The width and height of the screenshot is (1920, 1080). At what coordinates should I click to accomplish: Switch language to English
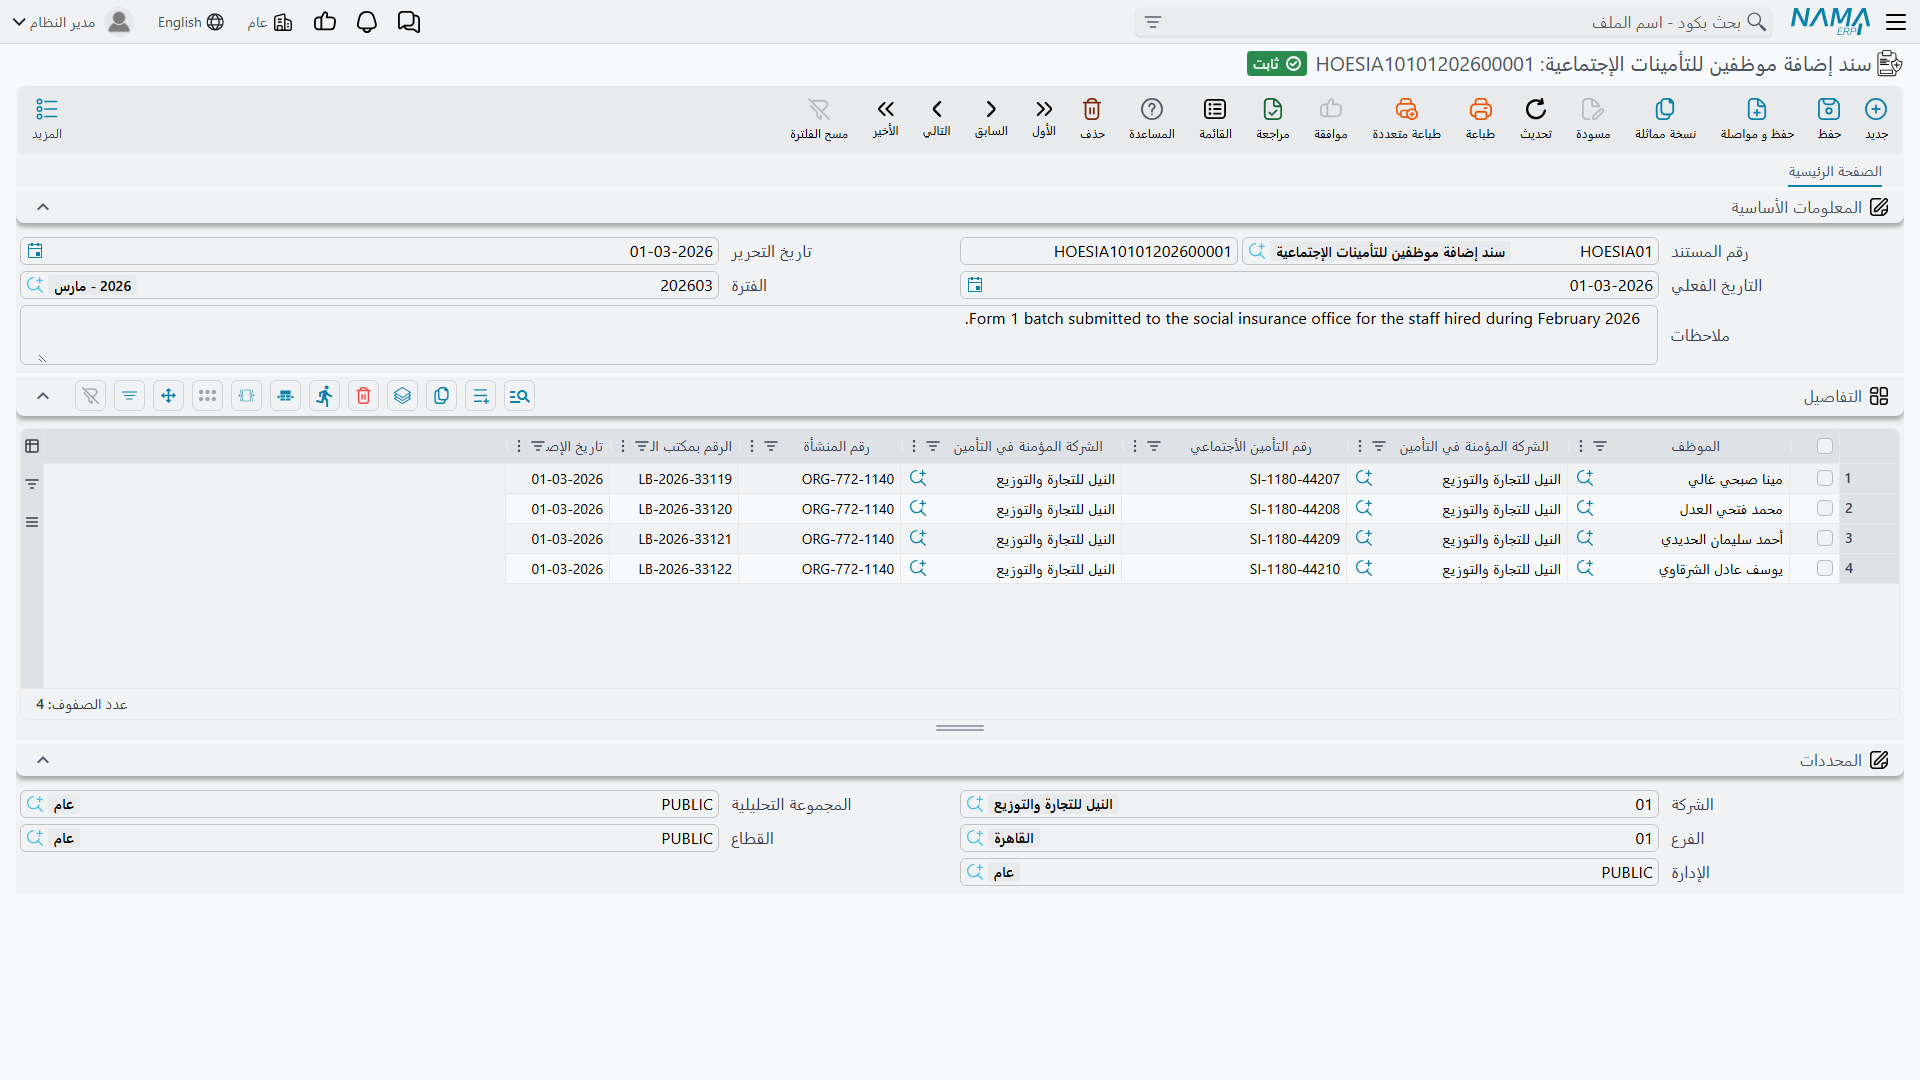[x=190, y=22]
